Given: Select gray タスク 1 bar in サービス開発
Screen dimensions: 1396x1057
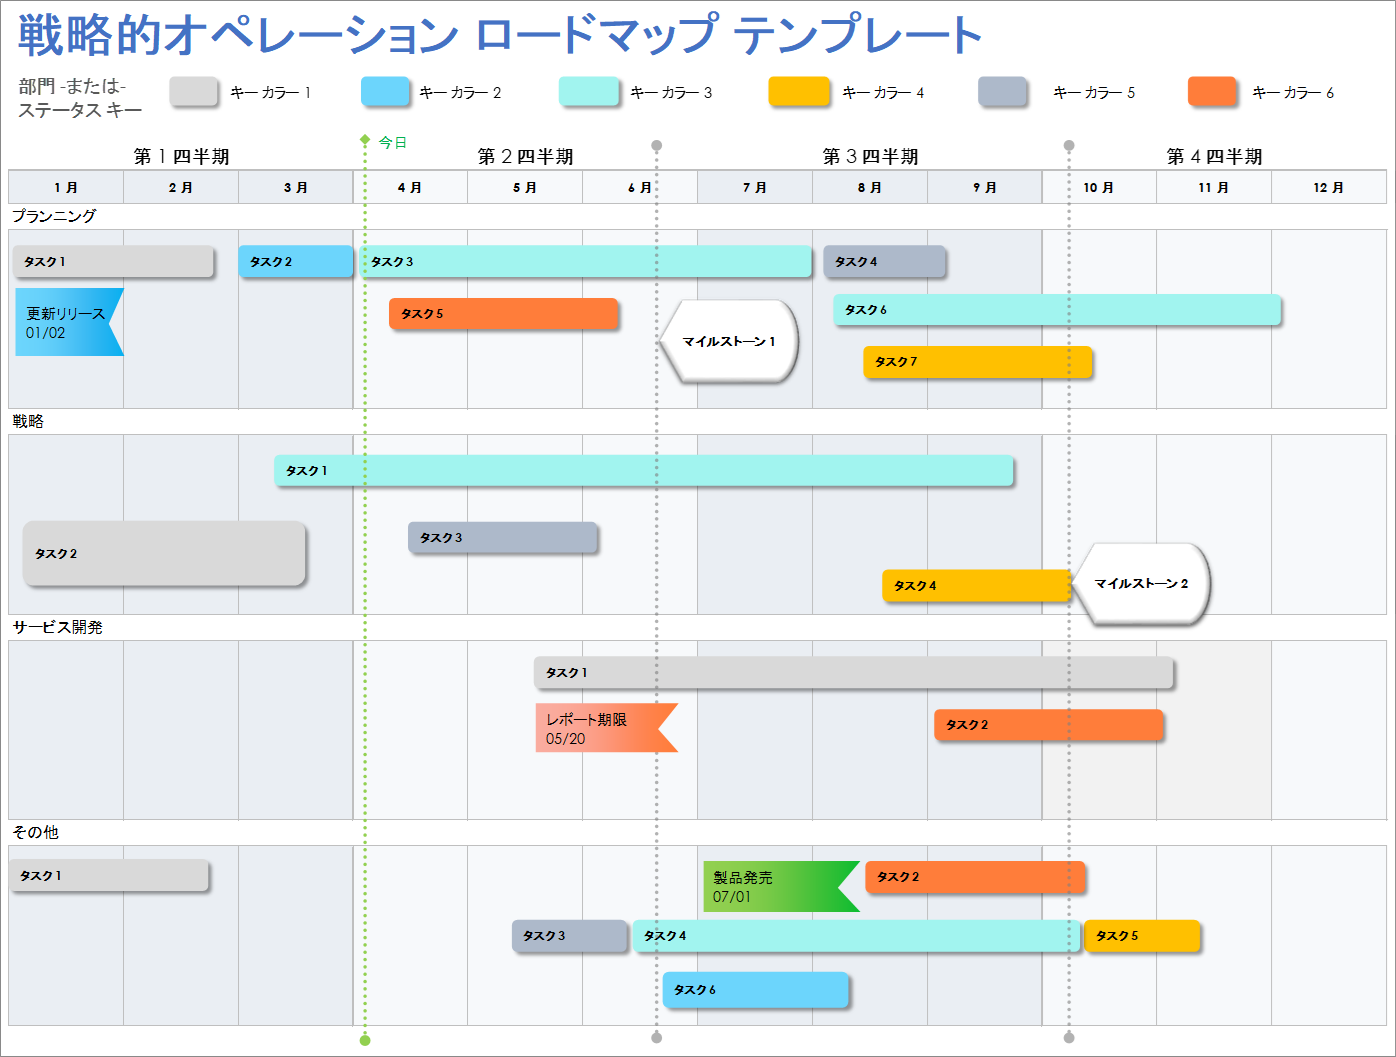Looking at the screenshot, I should pos(854,673).
